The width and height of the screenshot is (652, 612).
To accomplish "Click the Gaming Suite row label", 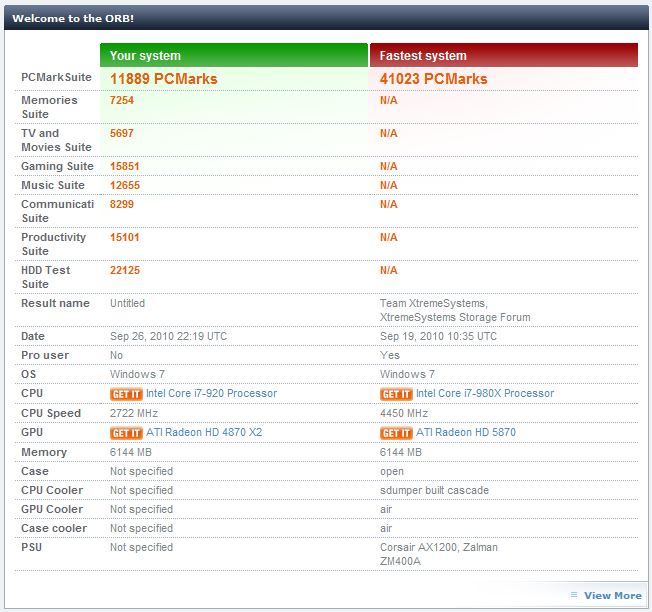I will [x=57, y=166].
